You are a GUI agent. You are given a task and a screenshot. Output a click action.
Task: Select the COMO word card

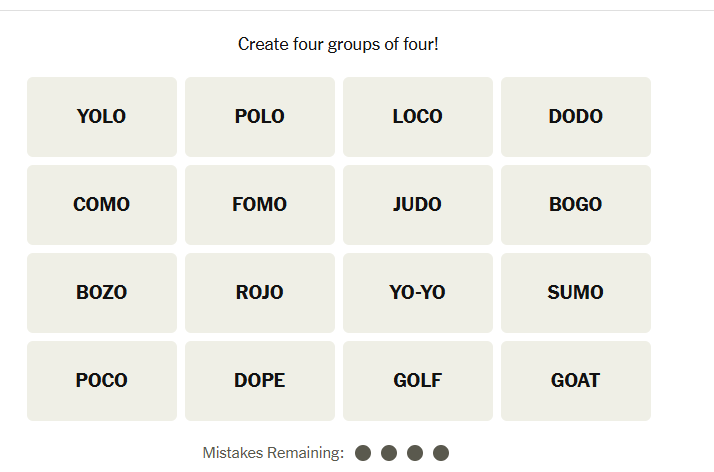[102, 205]
